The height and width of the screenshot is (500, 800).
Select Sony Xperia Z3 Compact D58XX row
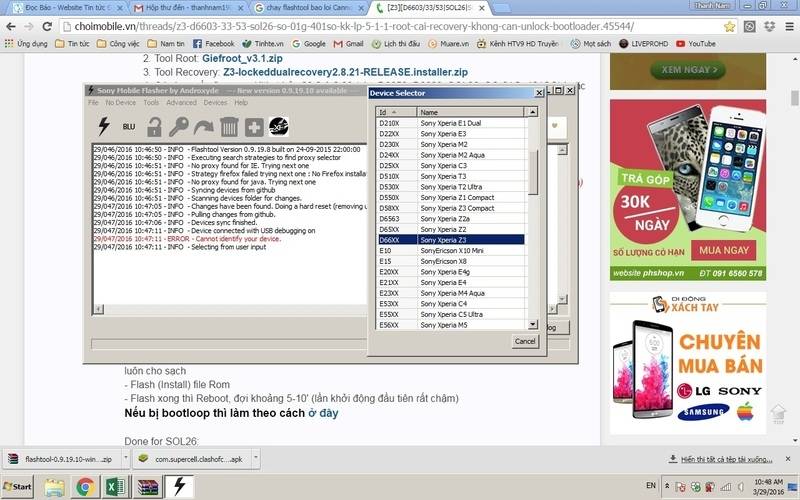tap(451, 208)
